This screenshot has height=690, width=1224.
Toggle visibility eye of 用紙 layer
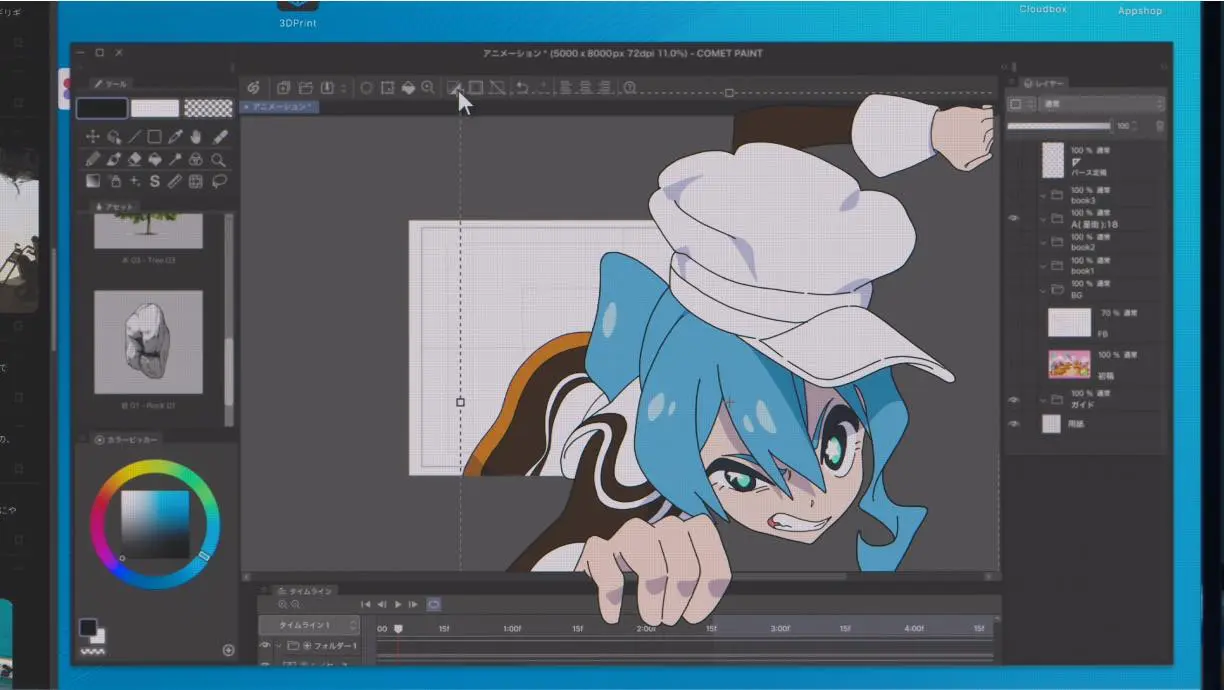[x=1013, y=424]
